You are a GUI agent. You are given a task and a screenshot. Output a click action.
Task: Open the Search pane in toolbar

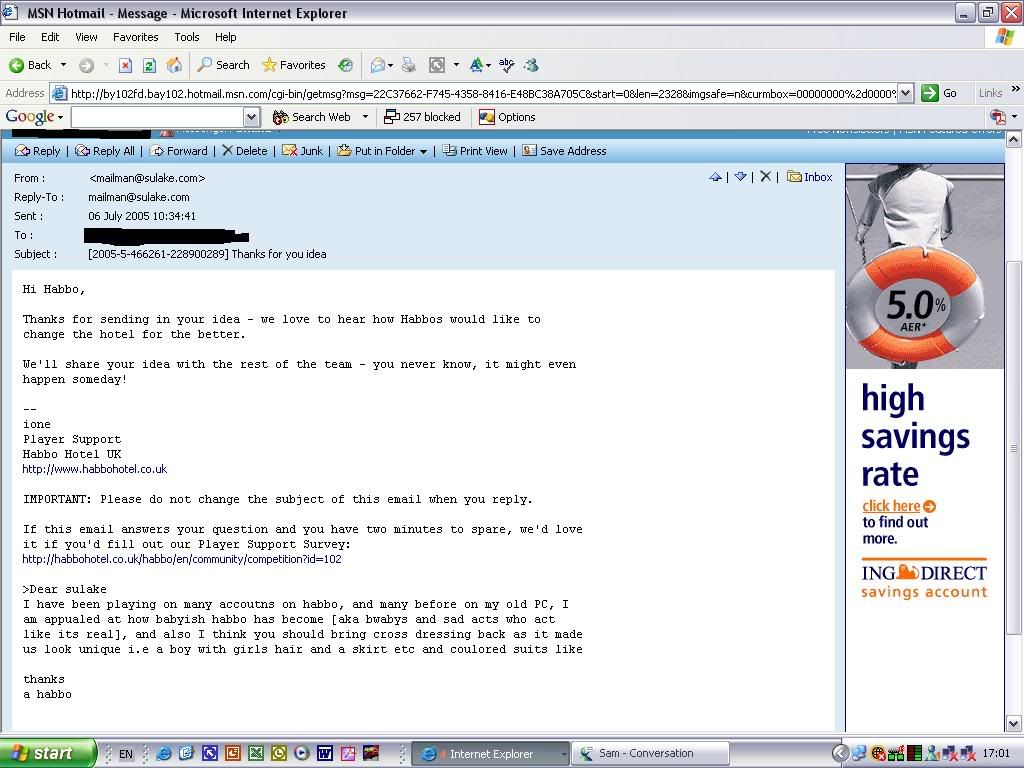[x=223, y=65]
